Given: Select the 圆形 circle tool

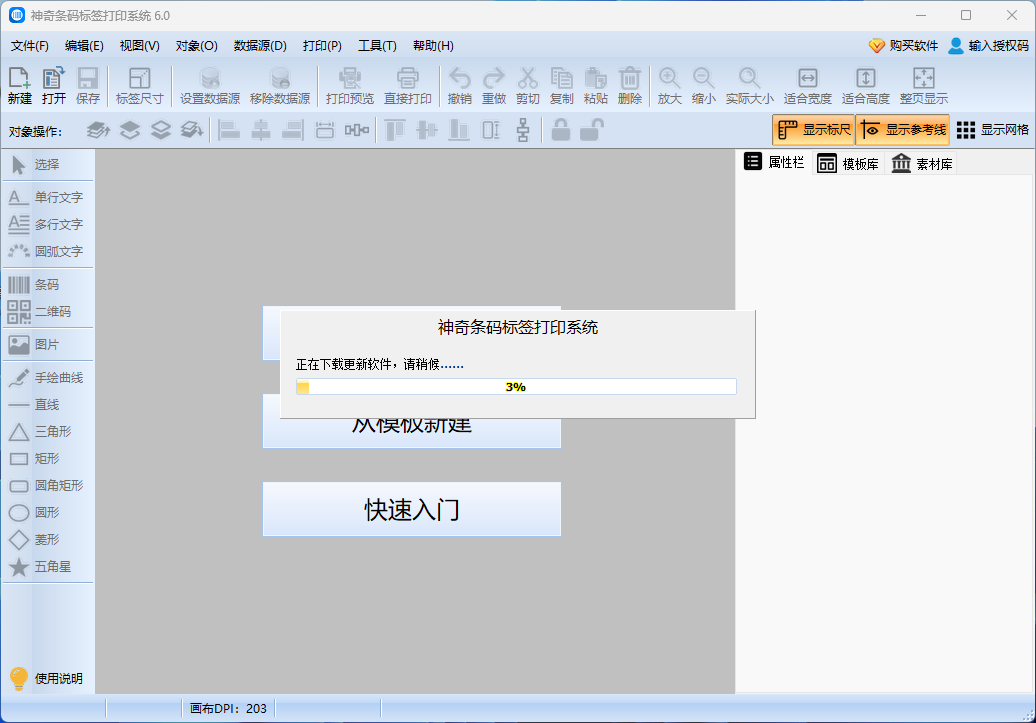Looking at the screenshot, I should tap(48, 512).
